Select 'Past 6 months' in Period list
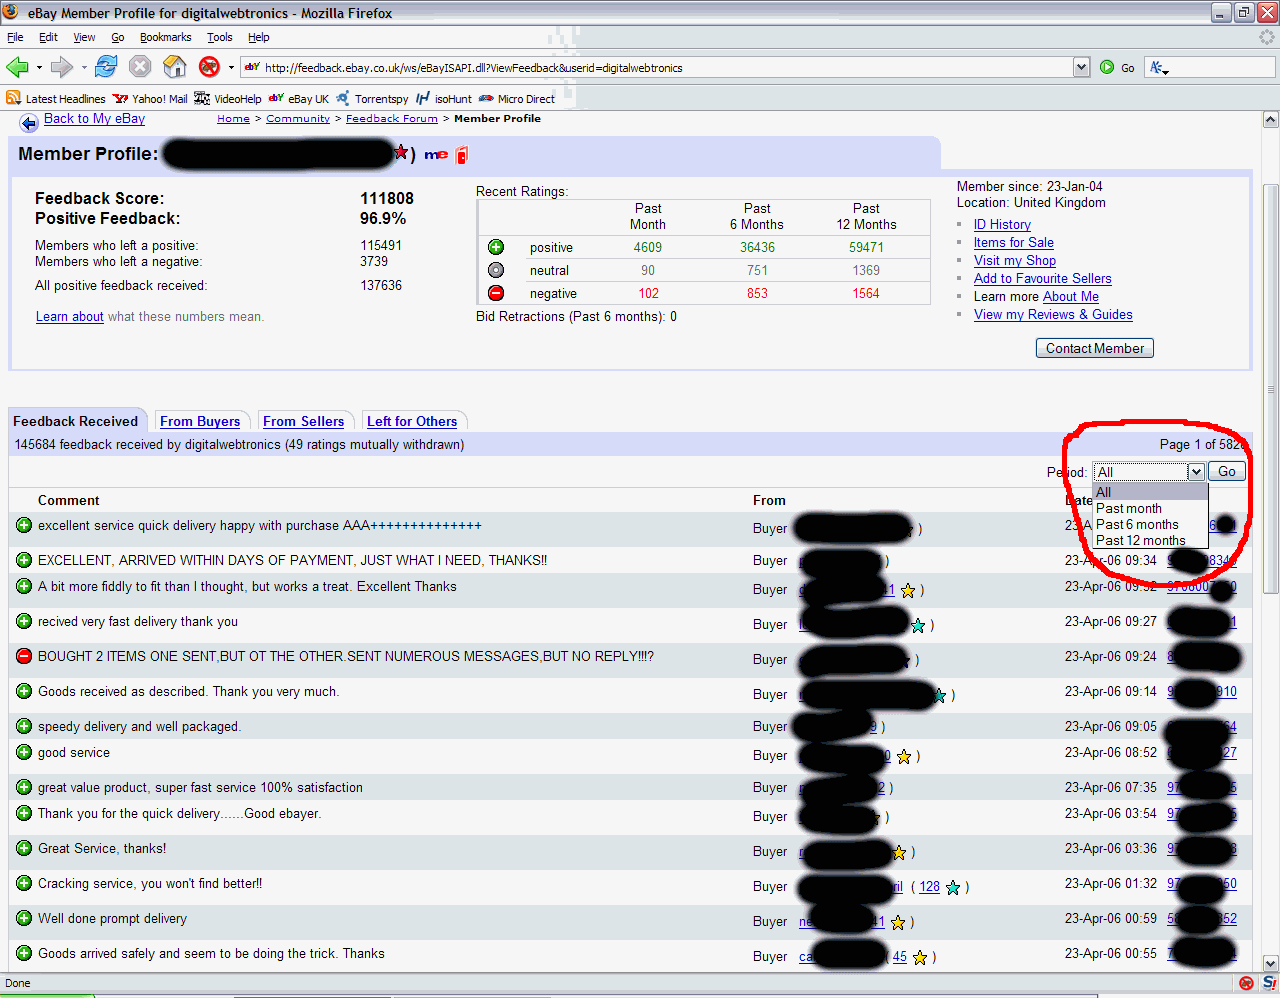 click(x=1150, y=524)
